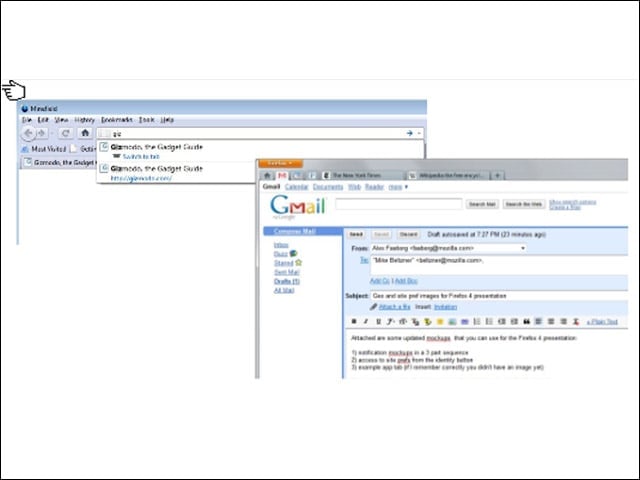640x480 pixels.
Task: Open the History menu in Minefield
Action: click(x=84, y=120)
